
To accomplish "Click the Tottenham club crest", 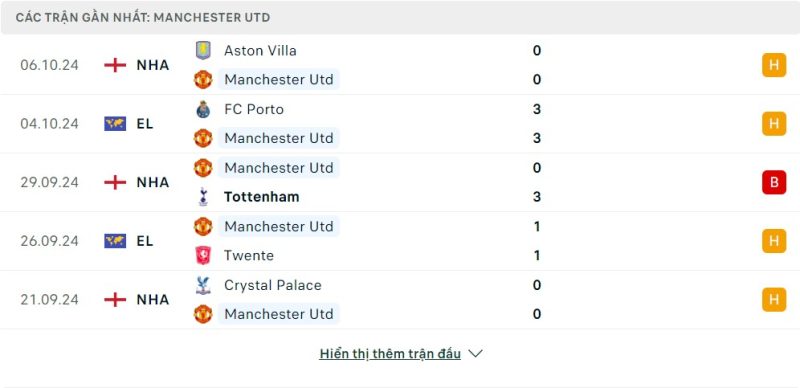I will [x=203, y=197].
